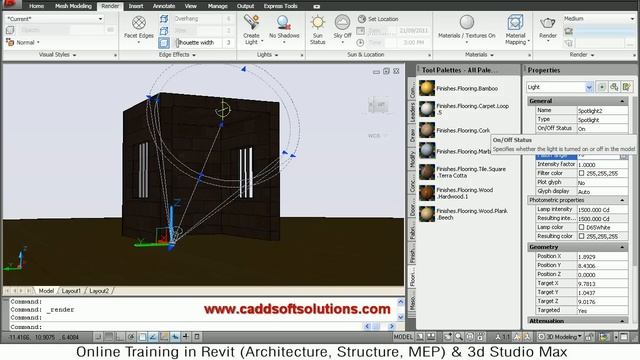The image size is (640, 360).
Task: Toggle Ortho Mode in the status bar
Action: [x=120, y=337]
